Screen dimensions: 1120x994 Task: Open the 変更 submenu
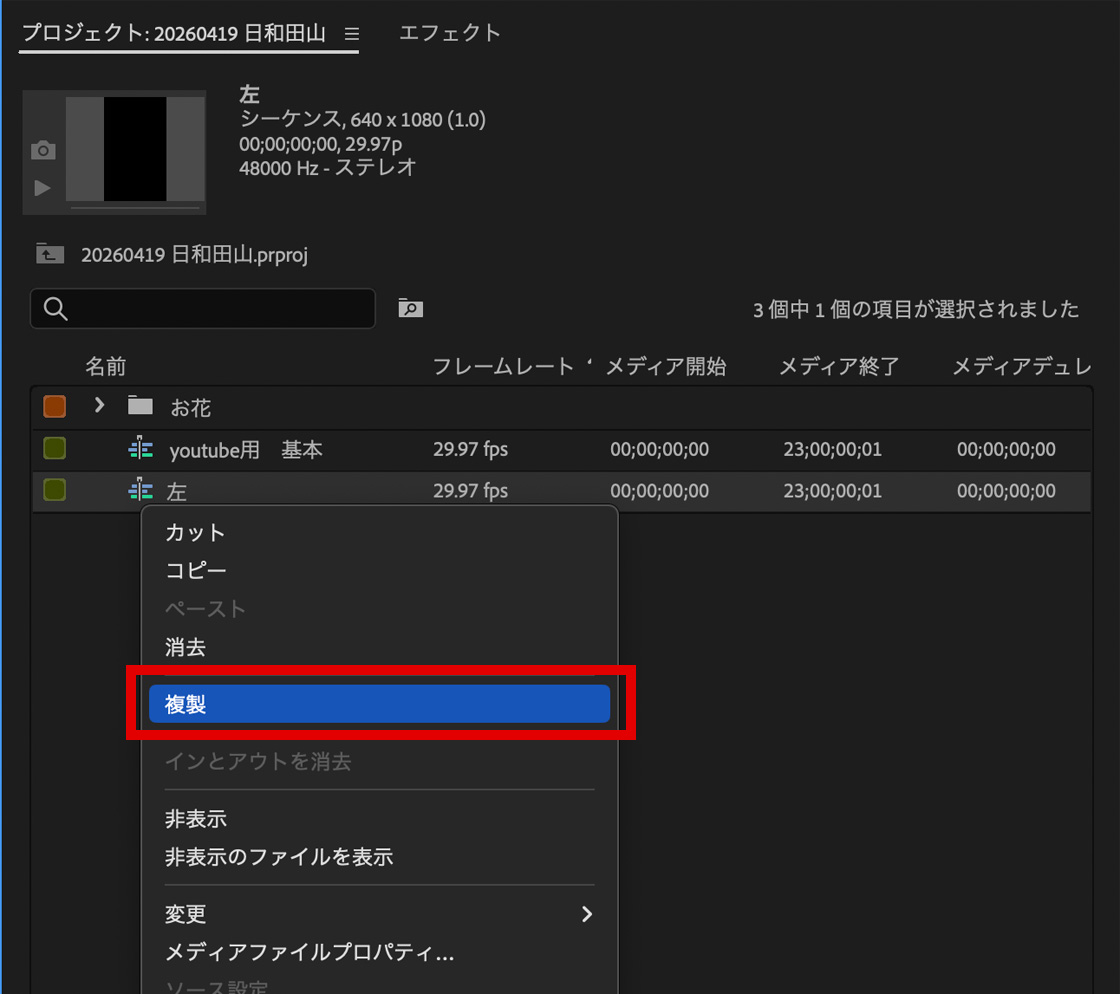point(379,914)
